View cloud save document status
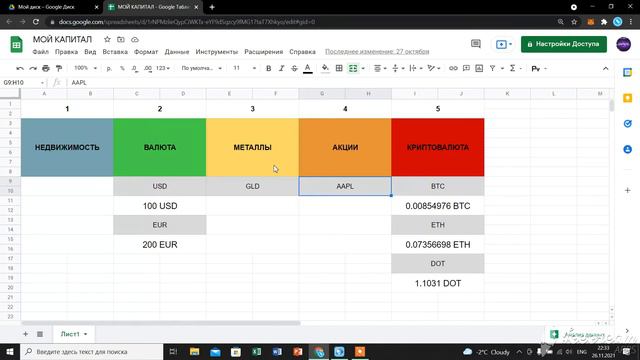The image size is (640, 360). [135, 40]
